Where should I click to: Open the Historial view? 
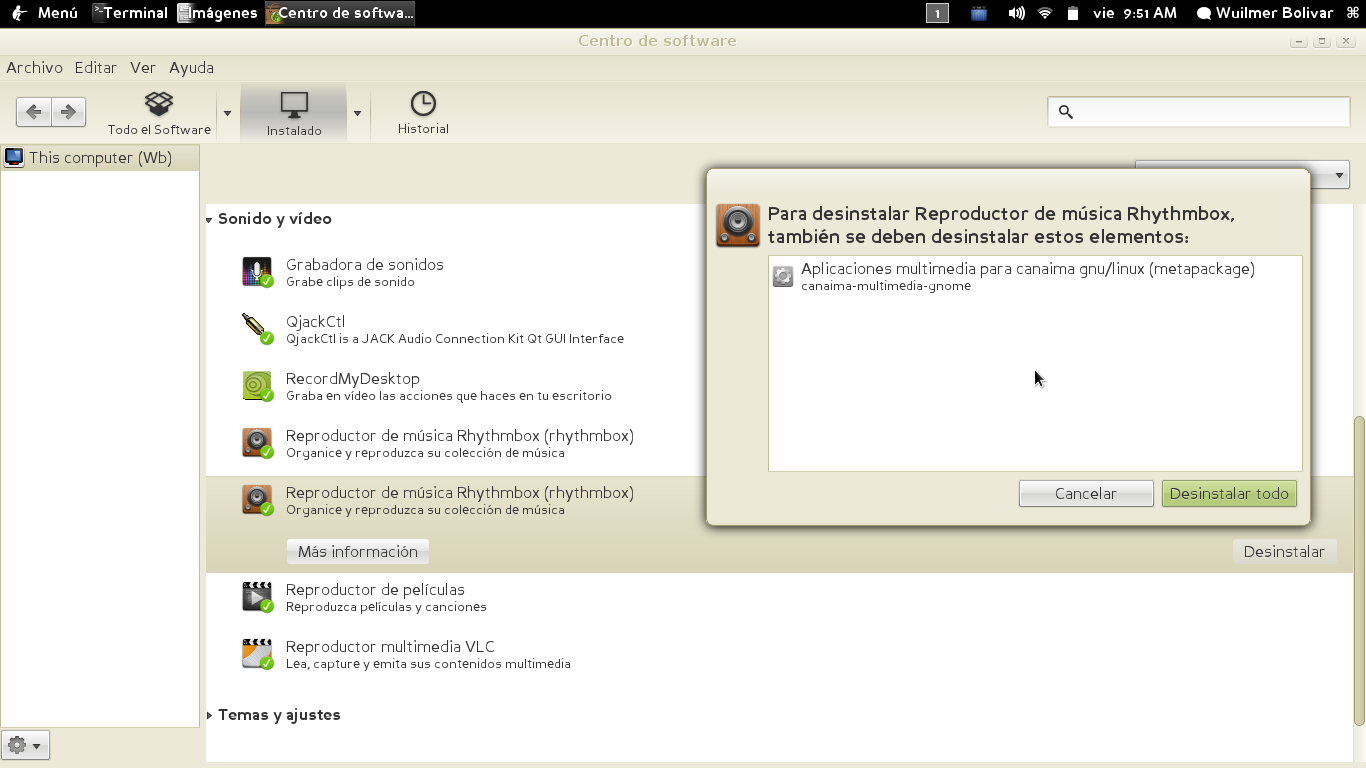tap(423, 113)
